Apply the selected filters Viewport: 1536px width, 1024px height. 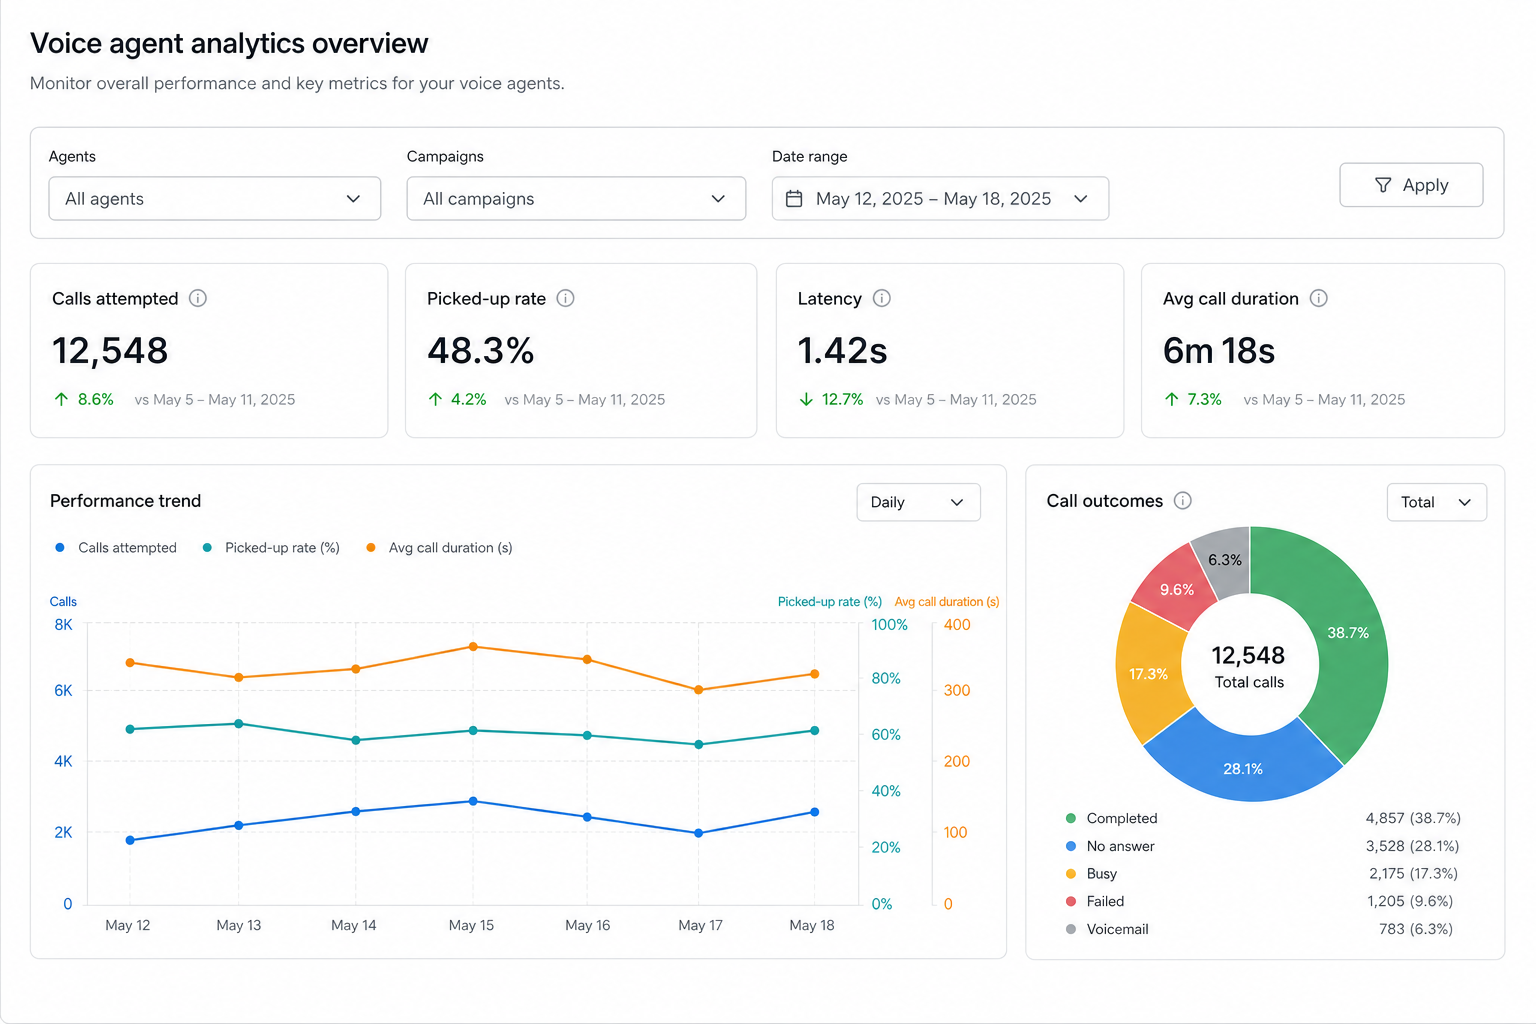pos(1411,185)
